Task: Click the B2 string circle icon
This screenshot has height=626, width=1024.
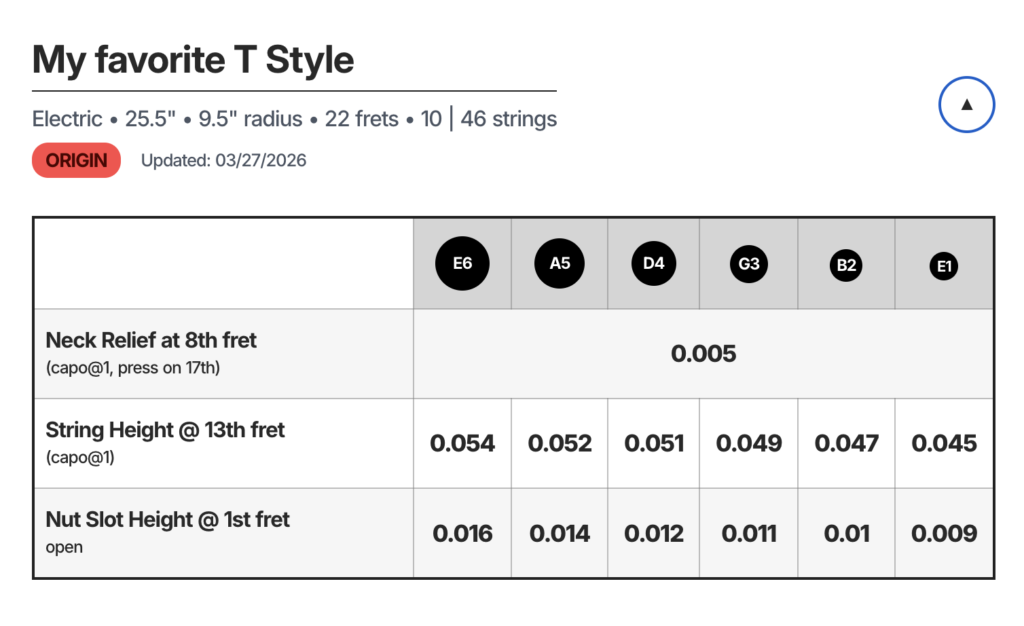Action: [846, 265]
